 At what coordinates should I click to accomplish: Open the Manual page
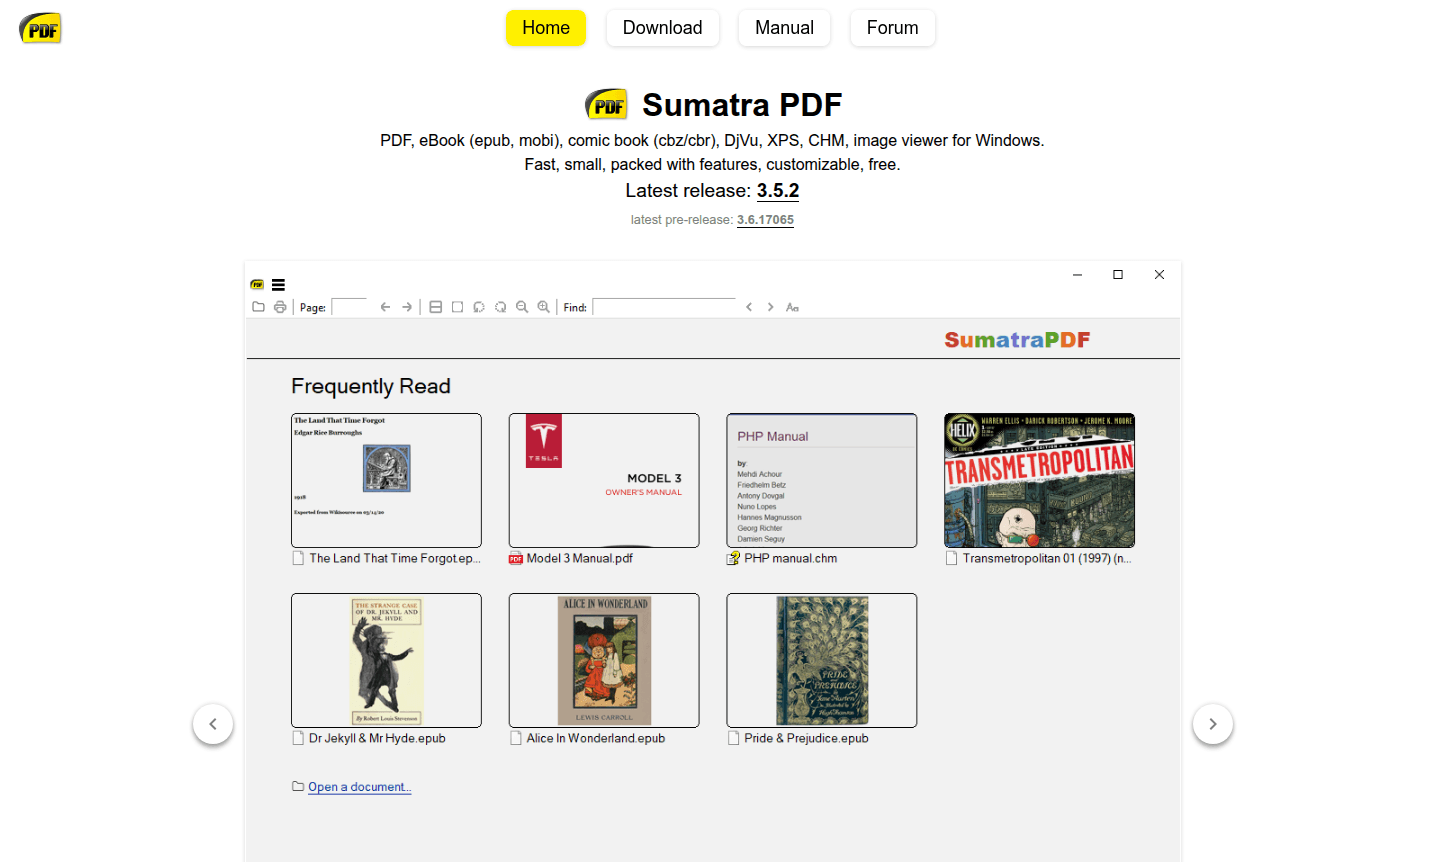(x=784, y=28)
